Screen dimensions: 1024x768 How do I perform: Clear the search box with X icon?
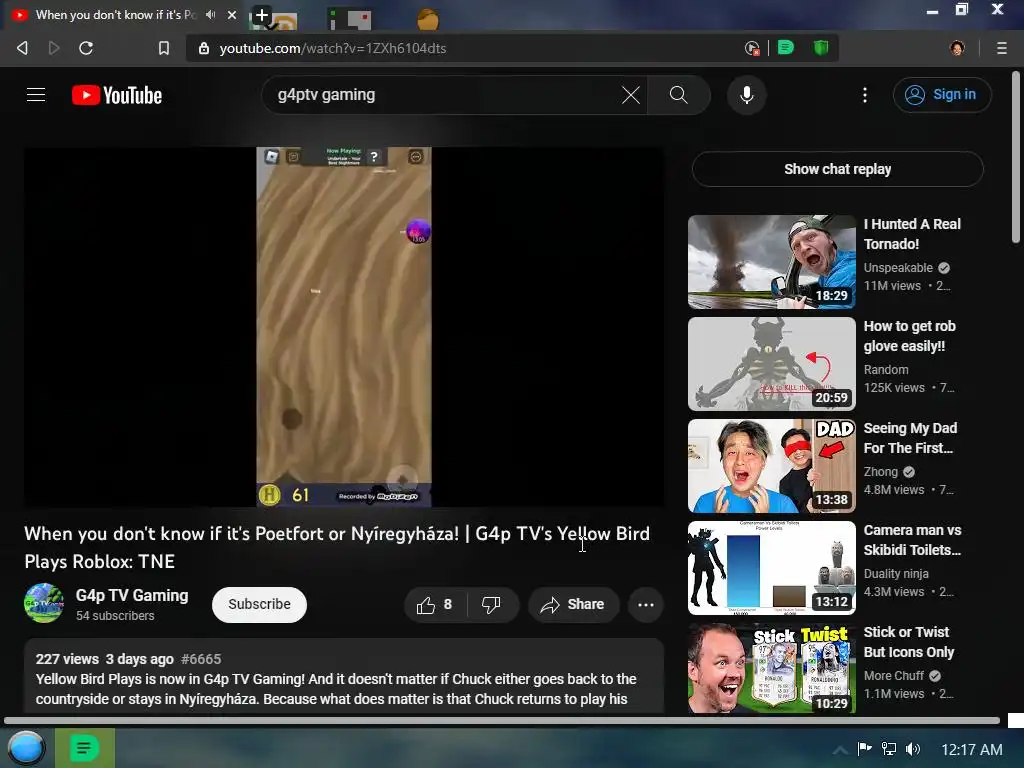pos(630,95)
